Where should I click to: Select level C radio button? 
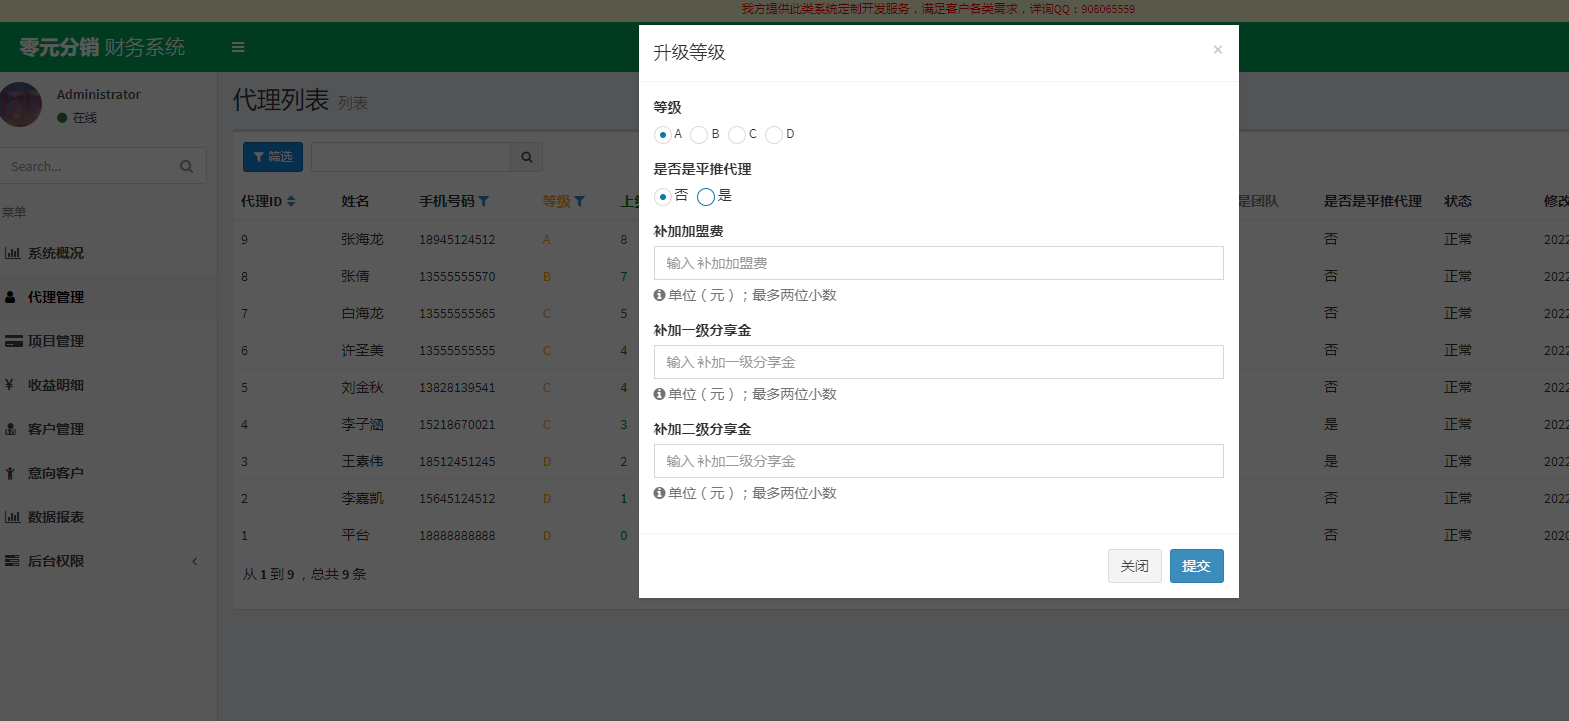[737, 135]
